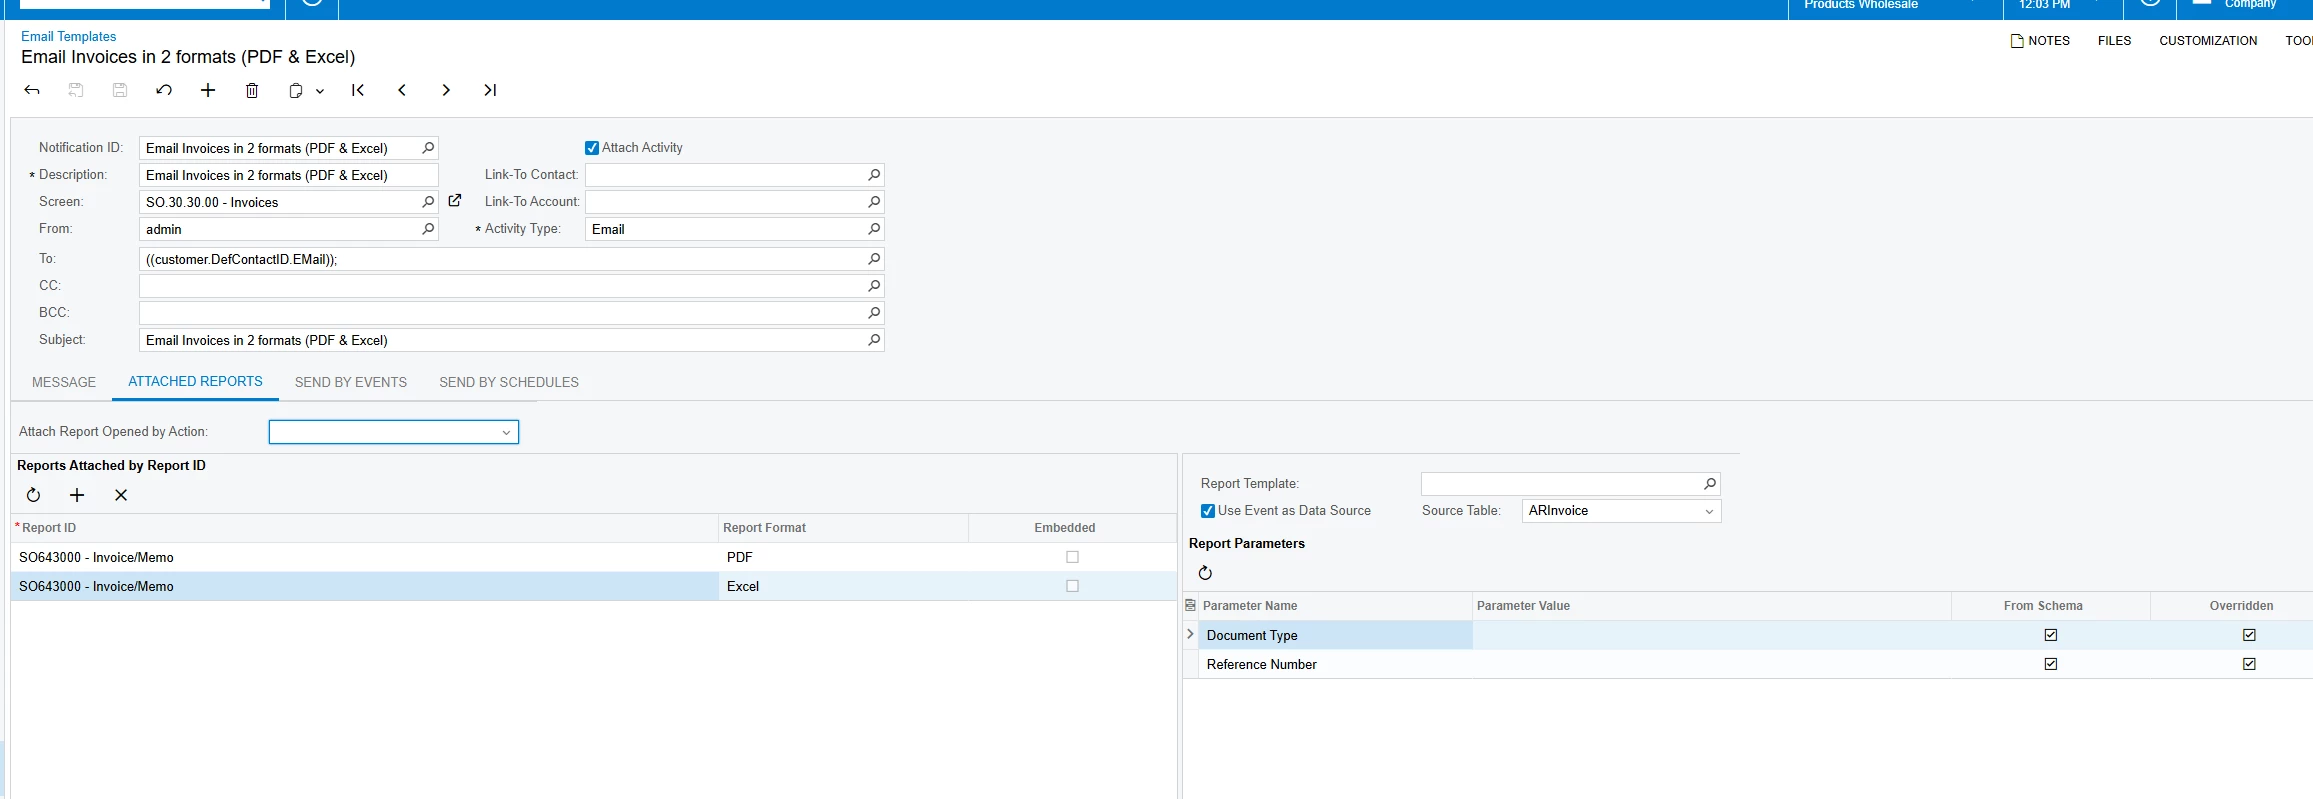Toggle Embedded checkbox for PDF row
2313x799 pixels.
tap(1072, 557)
